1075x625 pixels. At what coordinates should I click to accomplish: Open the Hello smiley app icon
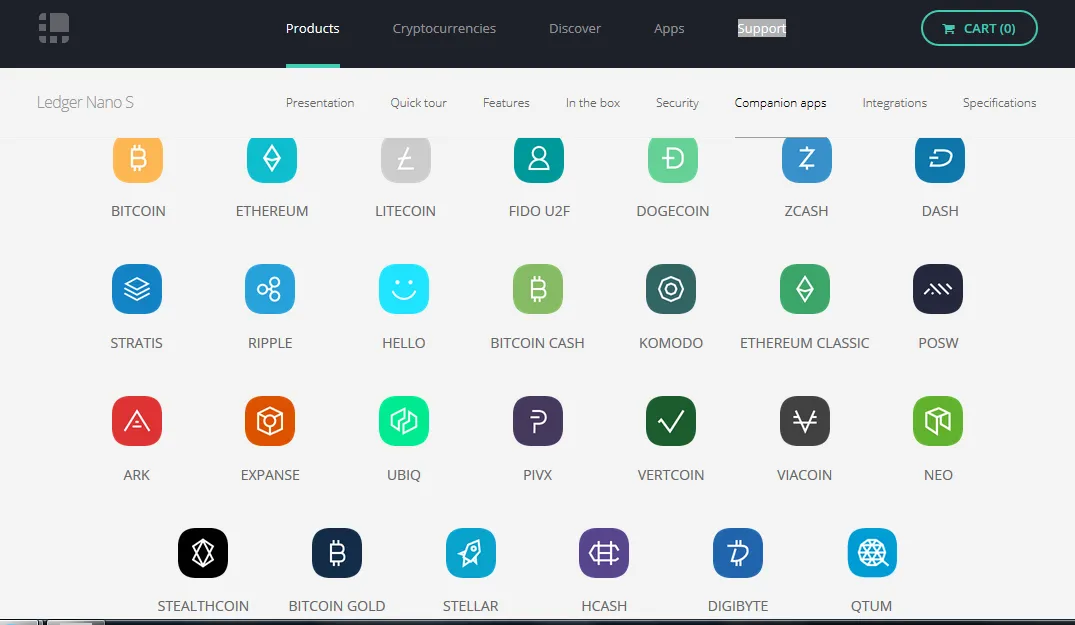[x=404, y=289]
